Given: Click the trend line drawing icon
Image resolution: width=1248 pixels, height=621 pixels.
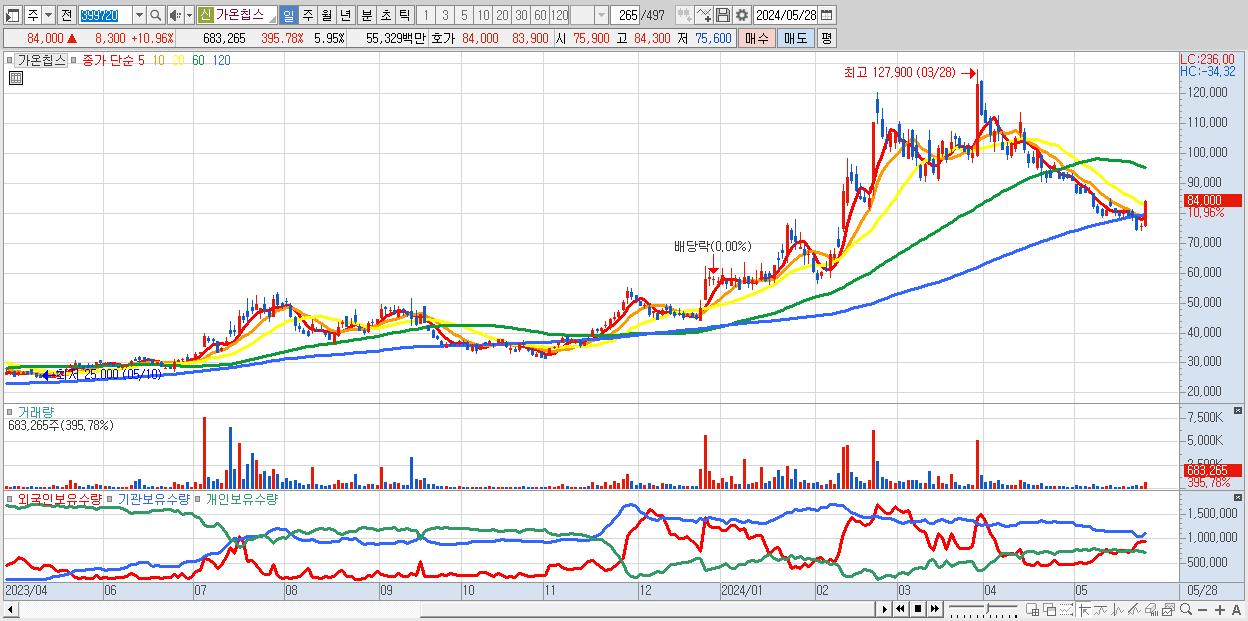Looking at the screenshot, I should pos(1100,609).
